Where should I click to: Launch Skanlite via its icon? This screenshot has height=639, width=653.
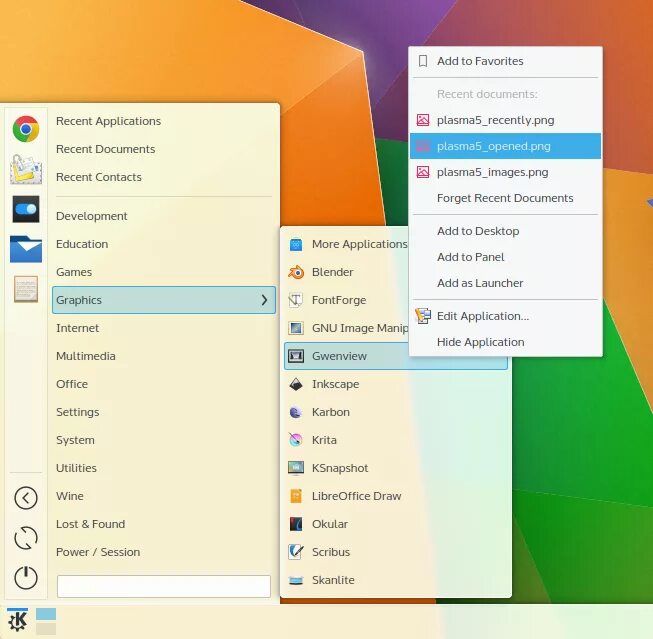coord(296,580)
